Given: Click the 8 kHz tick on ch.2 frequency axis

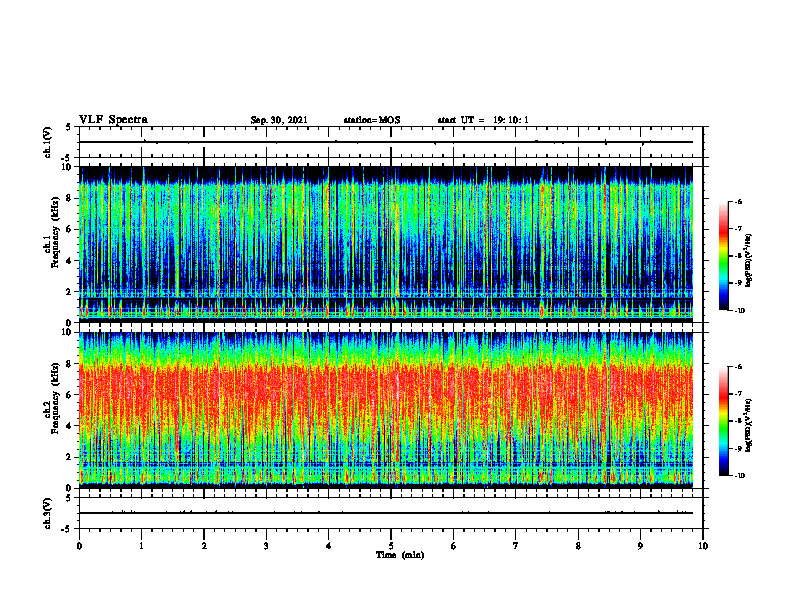Looking at the screenshot, I should coord(70,364).
